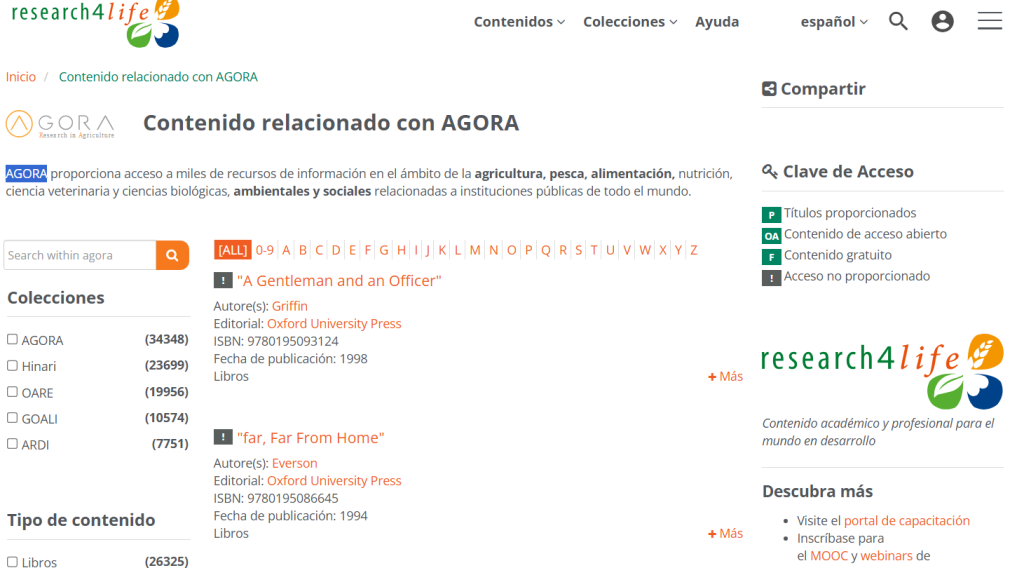Screen dimensions: 1024x568
Task: Click the AGORA Research in Agriculture logo
Action: click(x=60, y=124)
